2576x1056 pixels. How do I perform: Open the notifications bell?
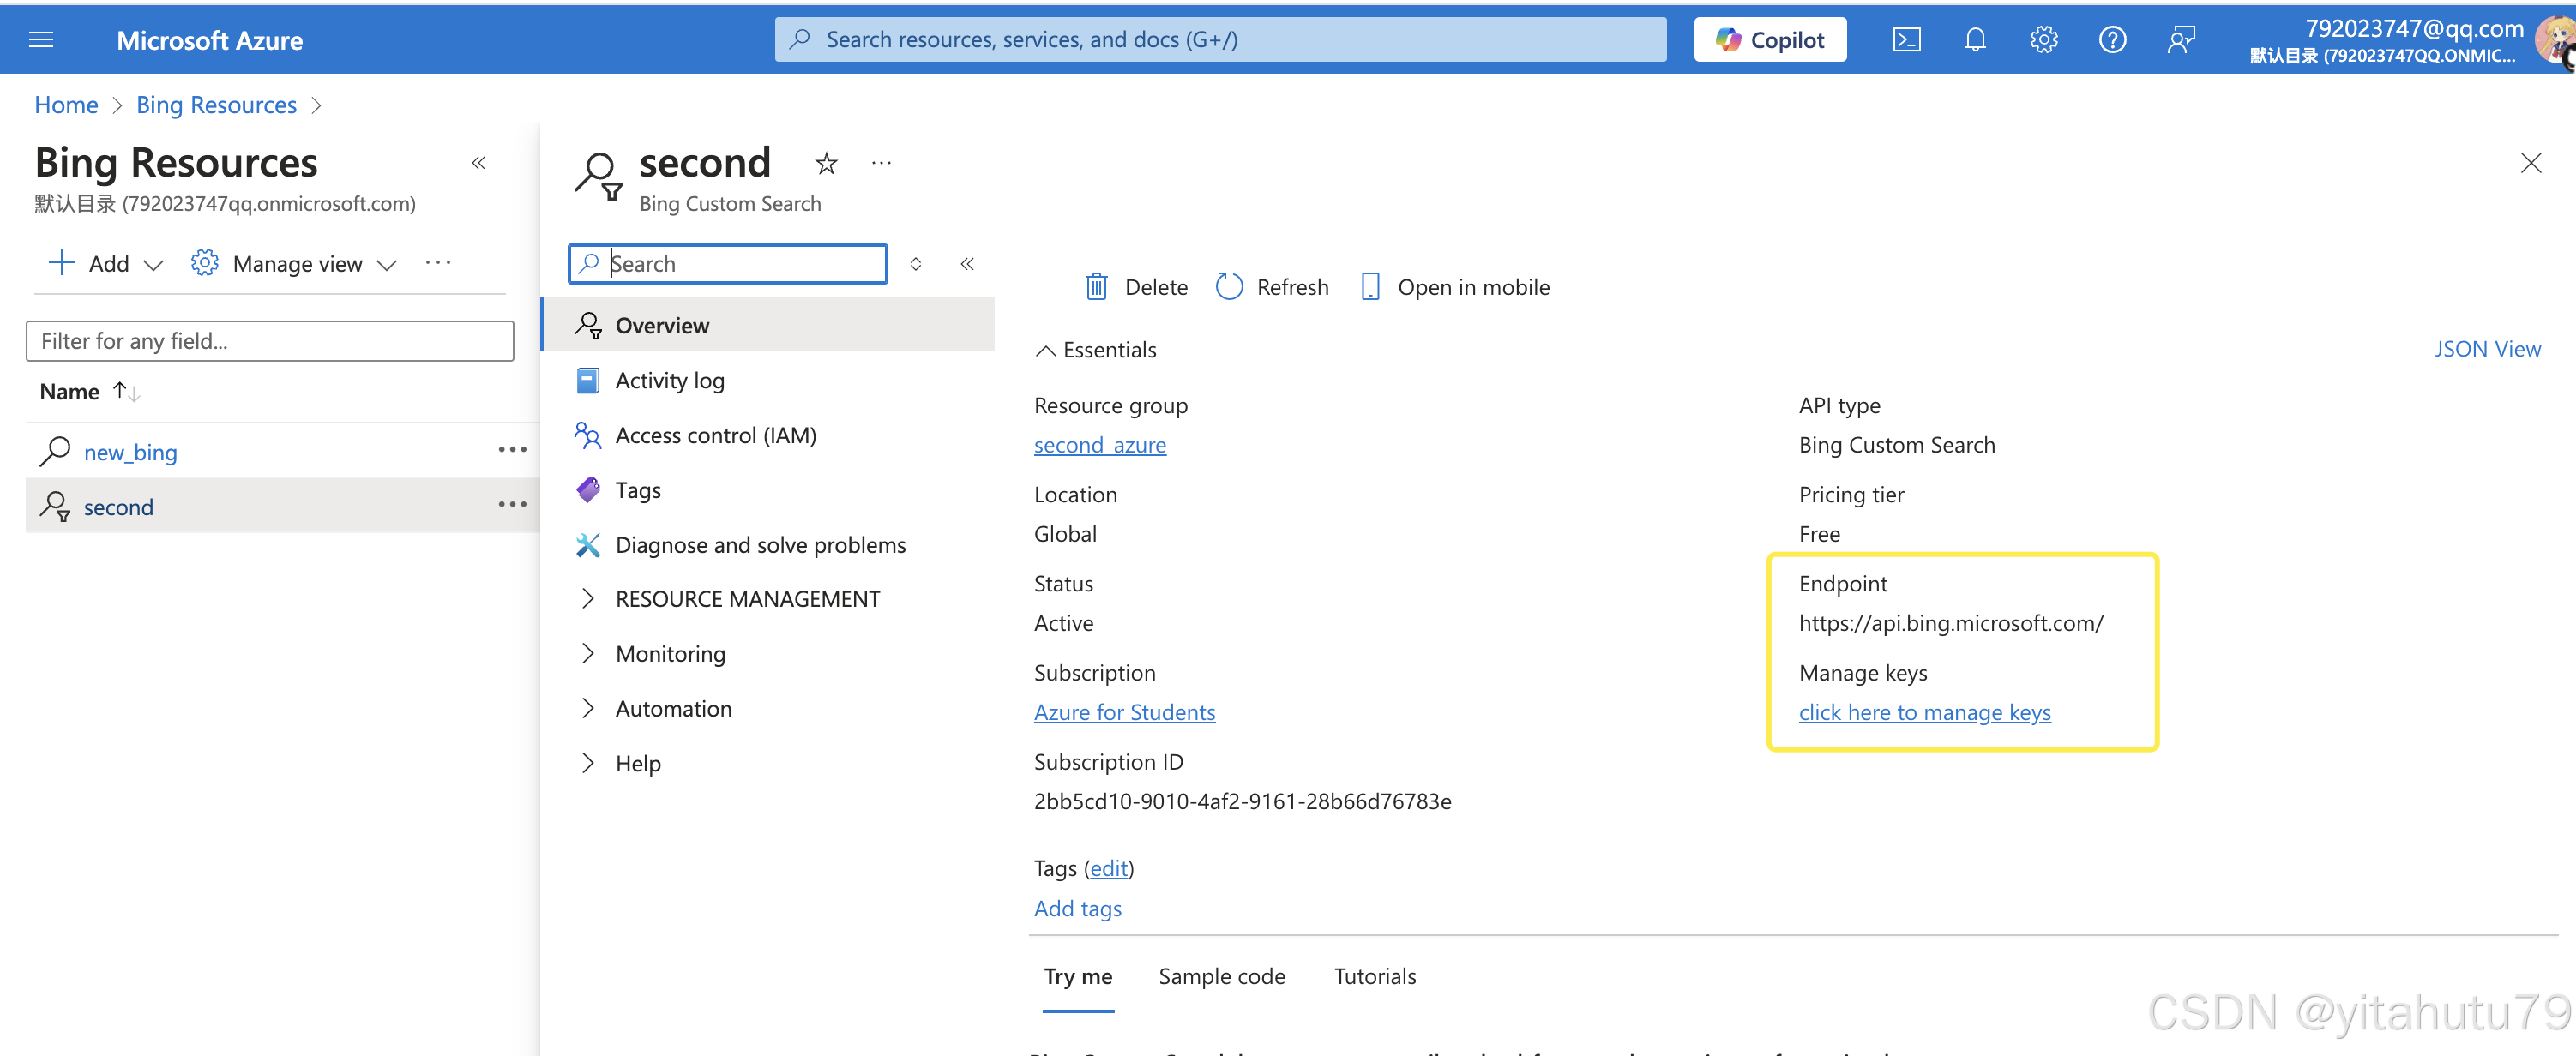(x=1975, y=40)
